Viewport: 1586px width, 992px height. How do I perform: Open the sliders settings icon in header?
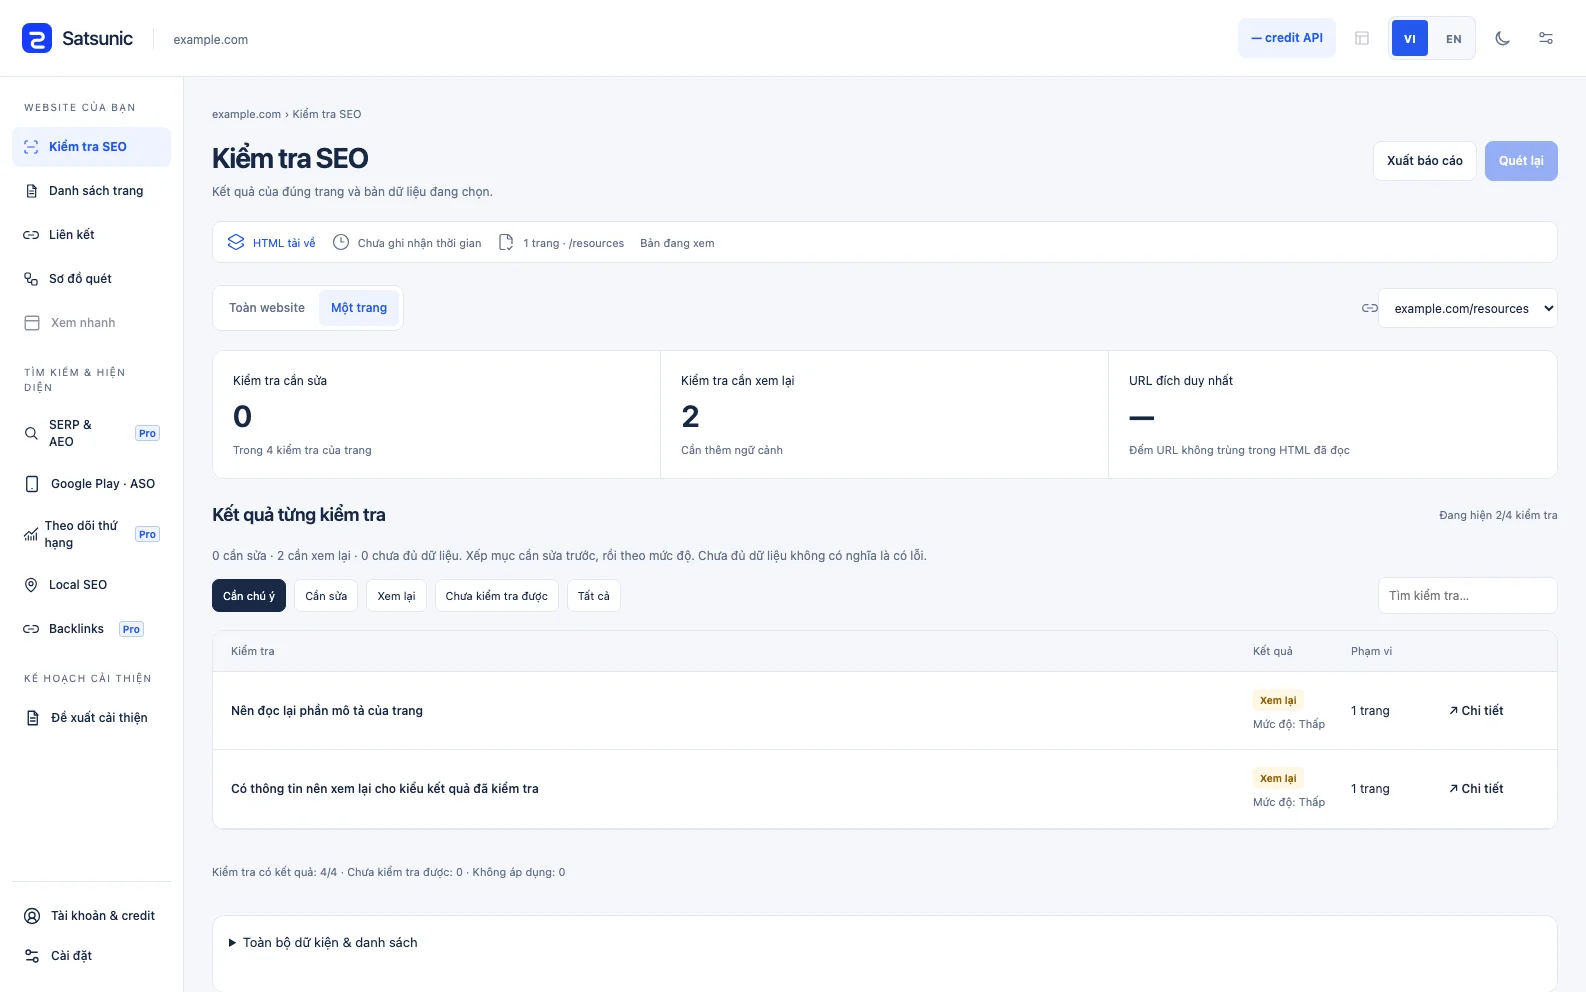click(1546, 38)
